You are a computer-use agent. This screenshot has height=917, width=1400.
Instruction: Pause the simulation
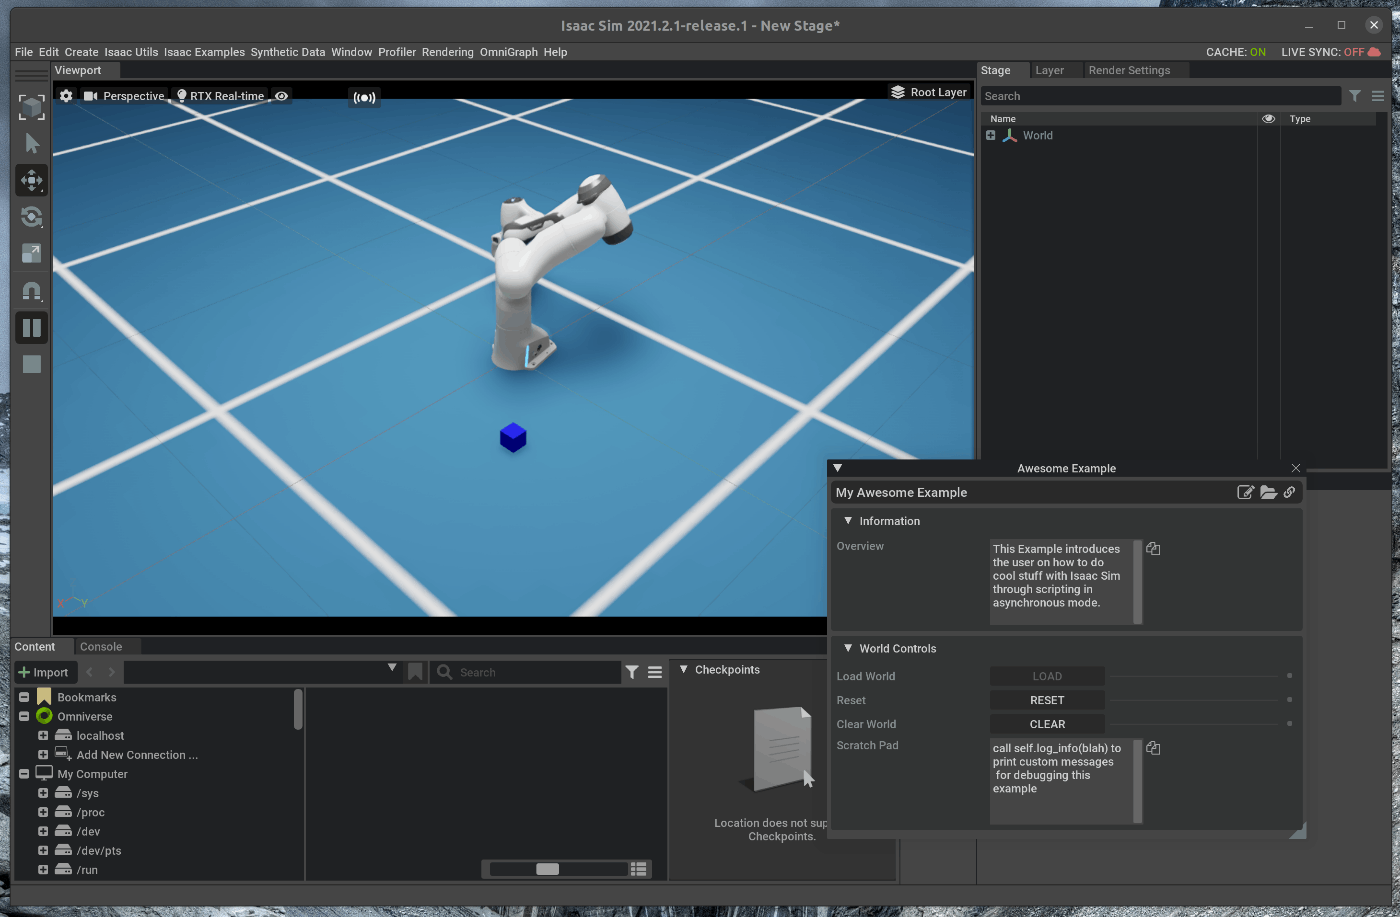(32, 328)
